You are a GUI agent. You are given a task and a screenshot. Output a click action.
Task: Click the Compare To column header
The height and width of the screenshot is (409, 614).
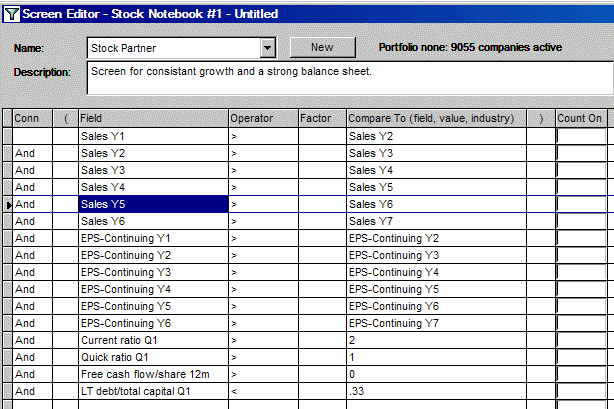pyautogui.click(x=436, y=118)
